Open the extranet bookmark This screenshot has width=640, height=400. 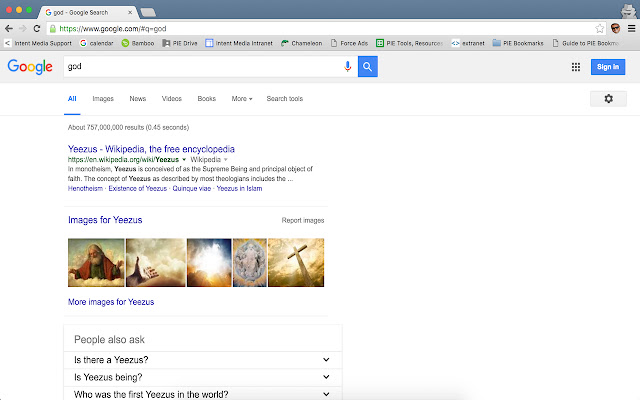[x=468, y=43]
